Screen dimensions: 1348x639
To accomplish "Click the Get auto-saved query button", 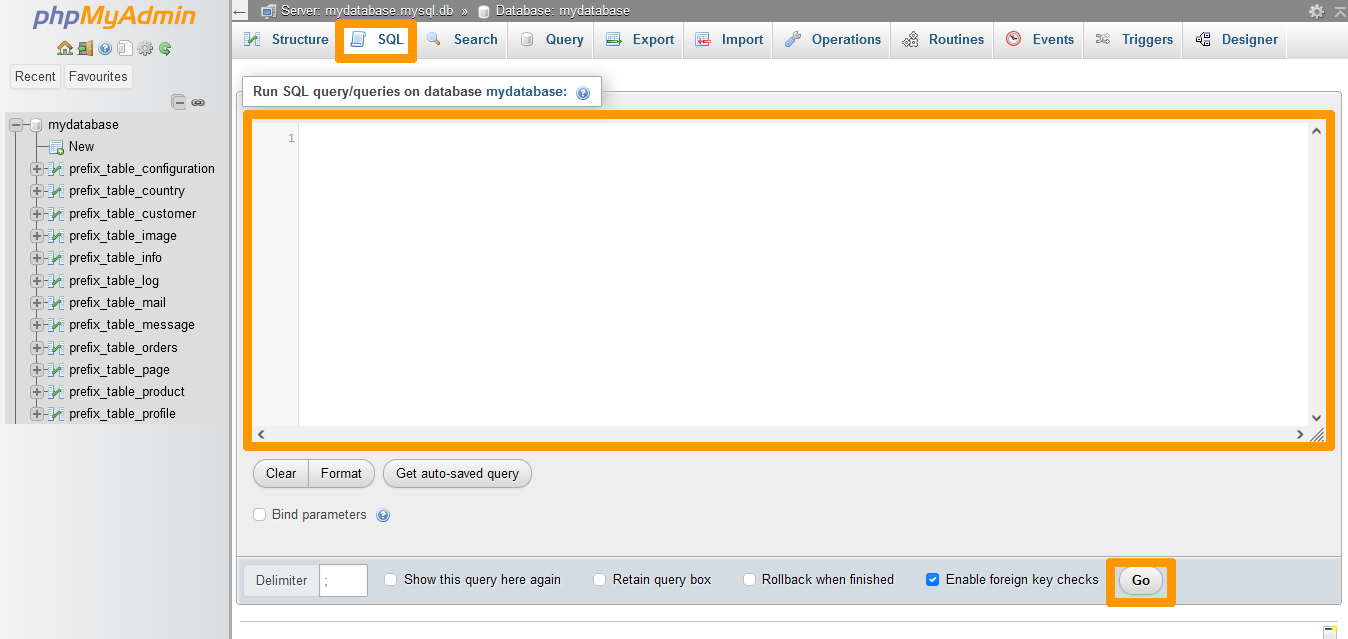I will coord(457,473).
